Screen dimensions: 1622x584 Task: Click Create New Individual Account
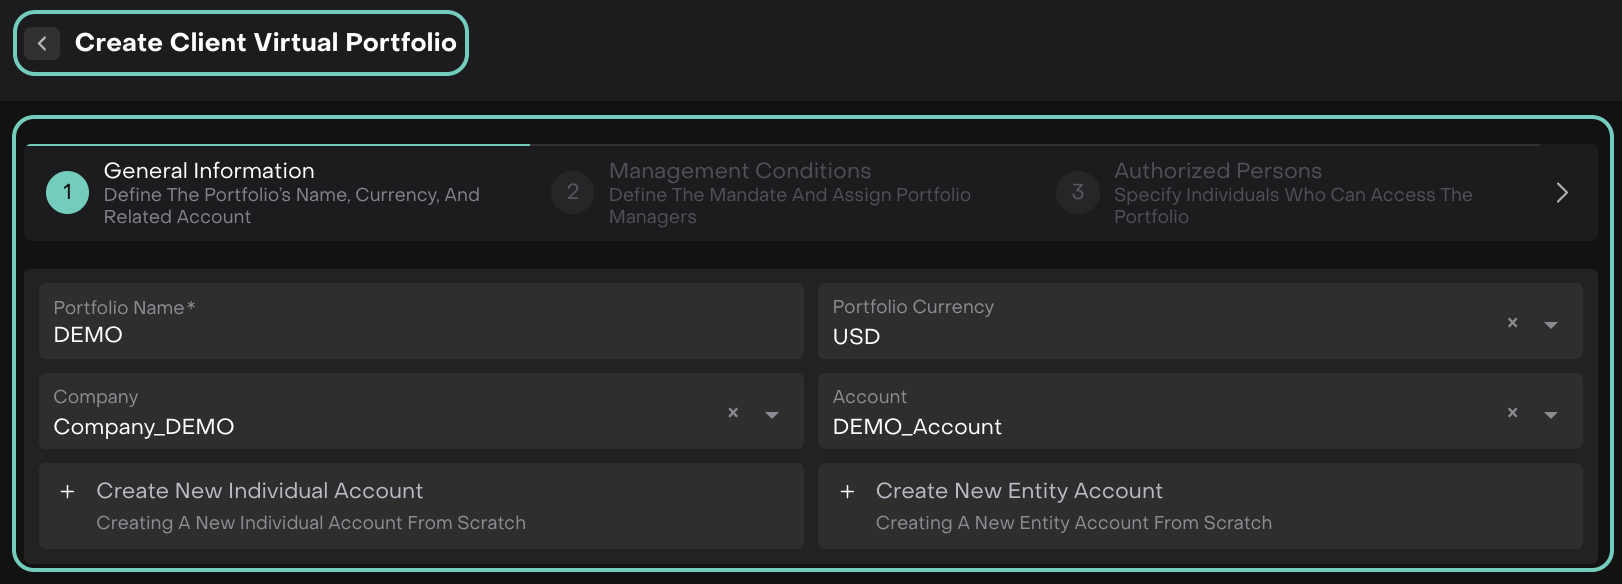coord(260,491)
